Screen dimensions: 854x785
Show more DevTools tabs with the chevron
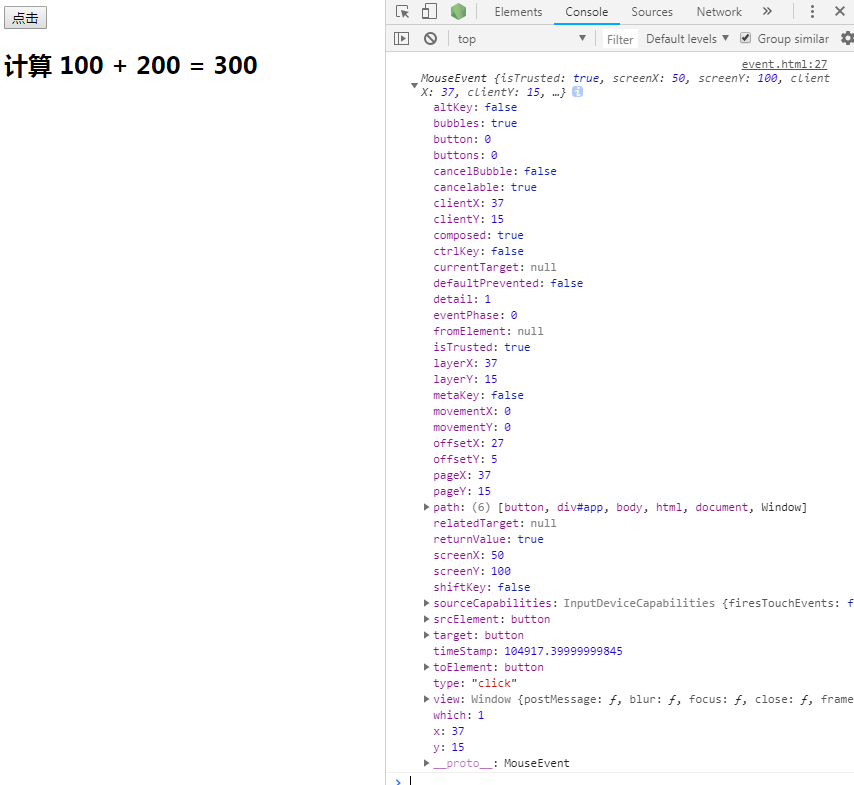tap(767, 12)
